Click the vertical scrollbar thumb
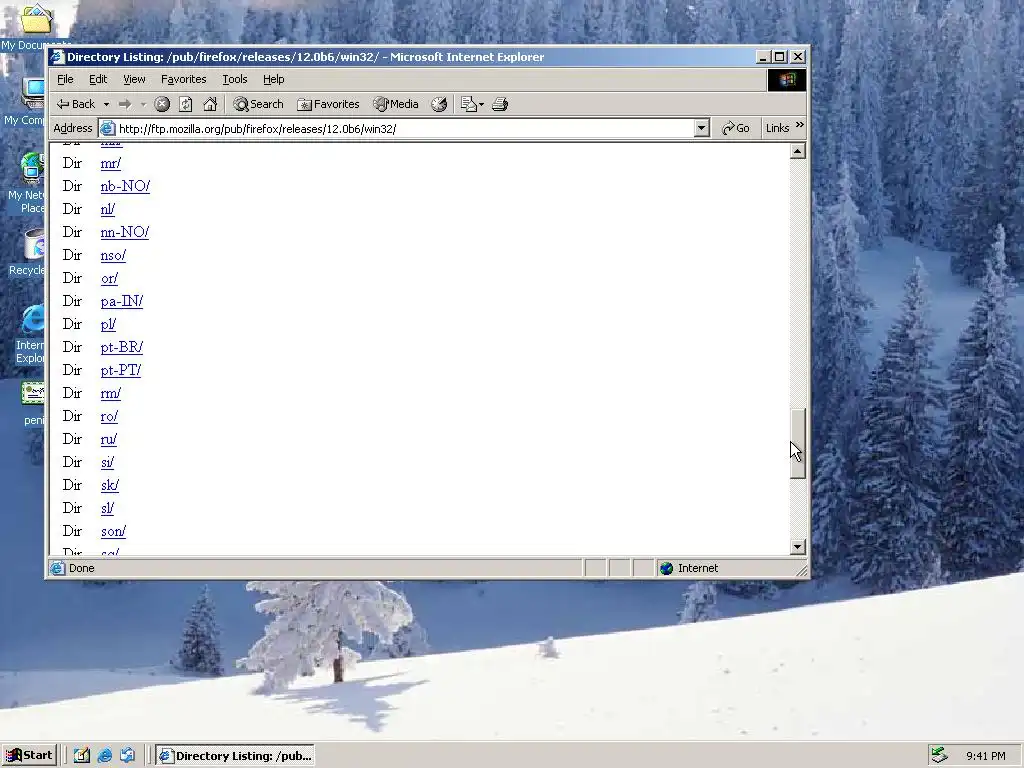Viewport: 1024px width, 768px height. coord(797,444)
